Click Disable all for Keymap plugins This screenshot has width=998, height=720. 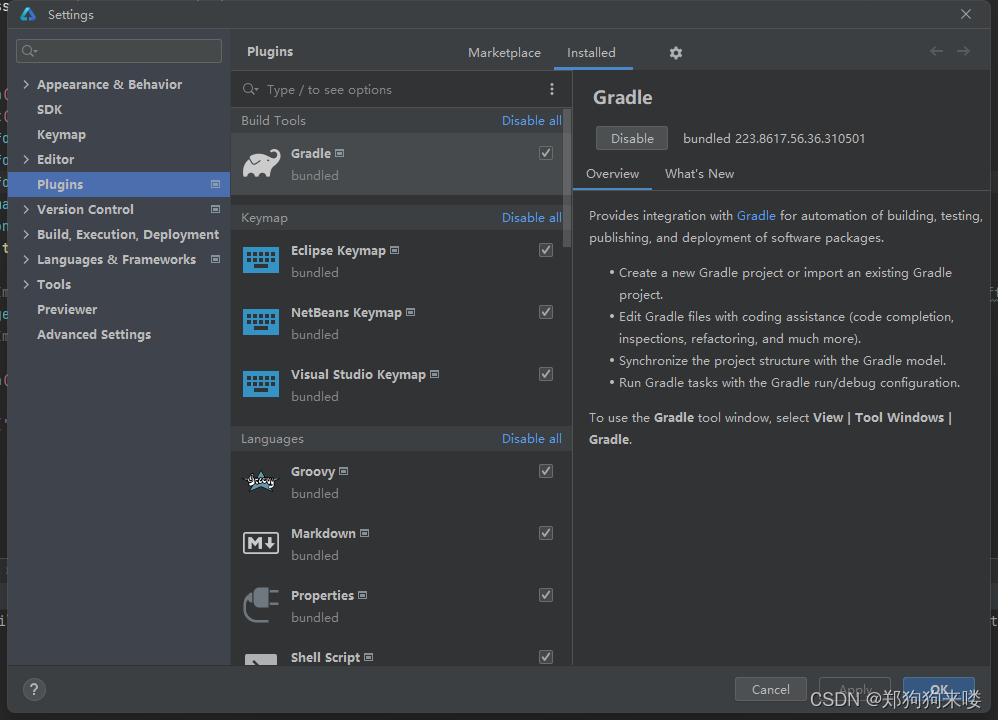531,218
